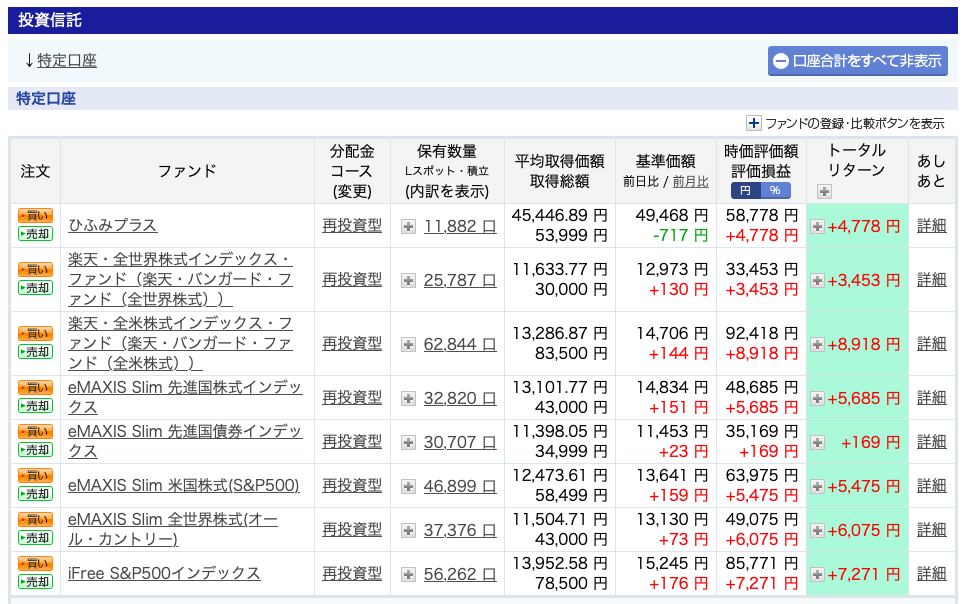Show fund registration and comparison buttons
The height and width of the screenshot is (604, 966).
(x=845, y=123)
